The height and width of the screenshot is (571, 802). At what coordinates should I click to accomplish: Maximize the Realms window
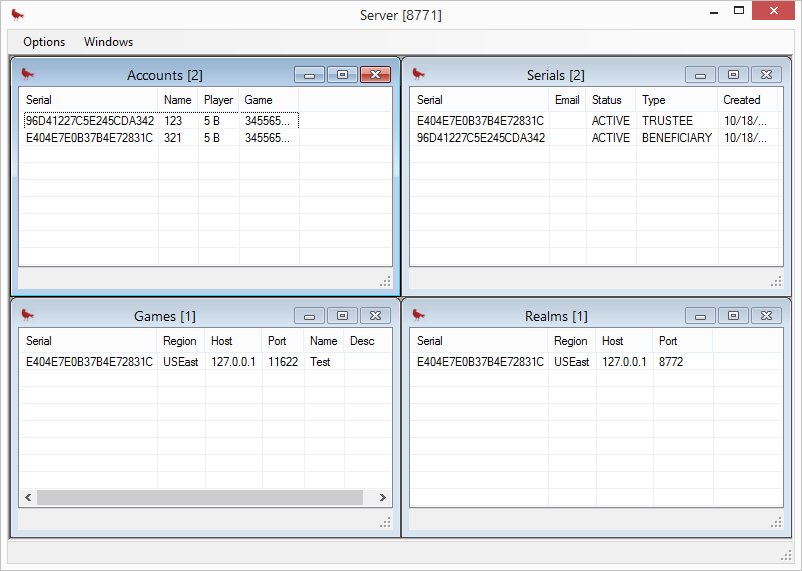(733, 316)
